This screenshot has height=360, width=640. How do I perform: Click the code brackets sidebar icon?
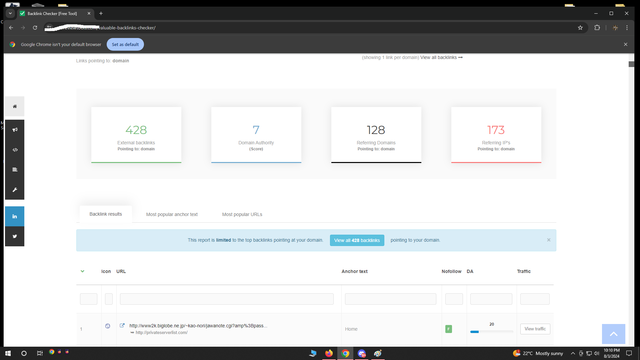[15, 150]
